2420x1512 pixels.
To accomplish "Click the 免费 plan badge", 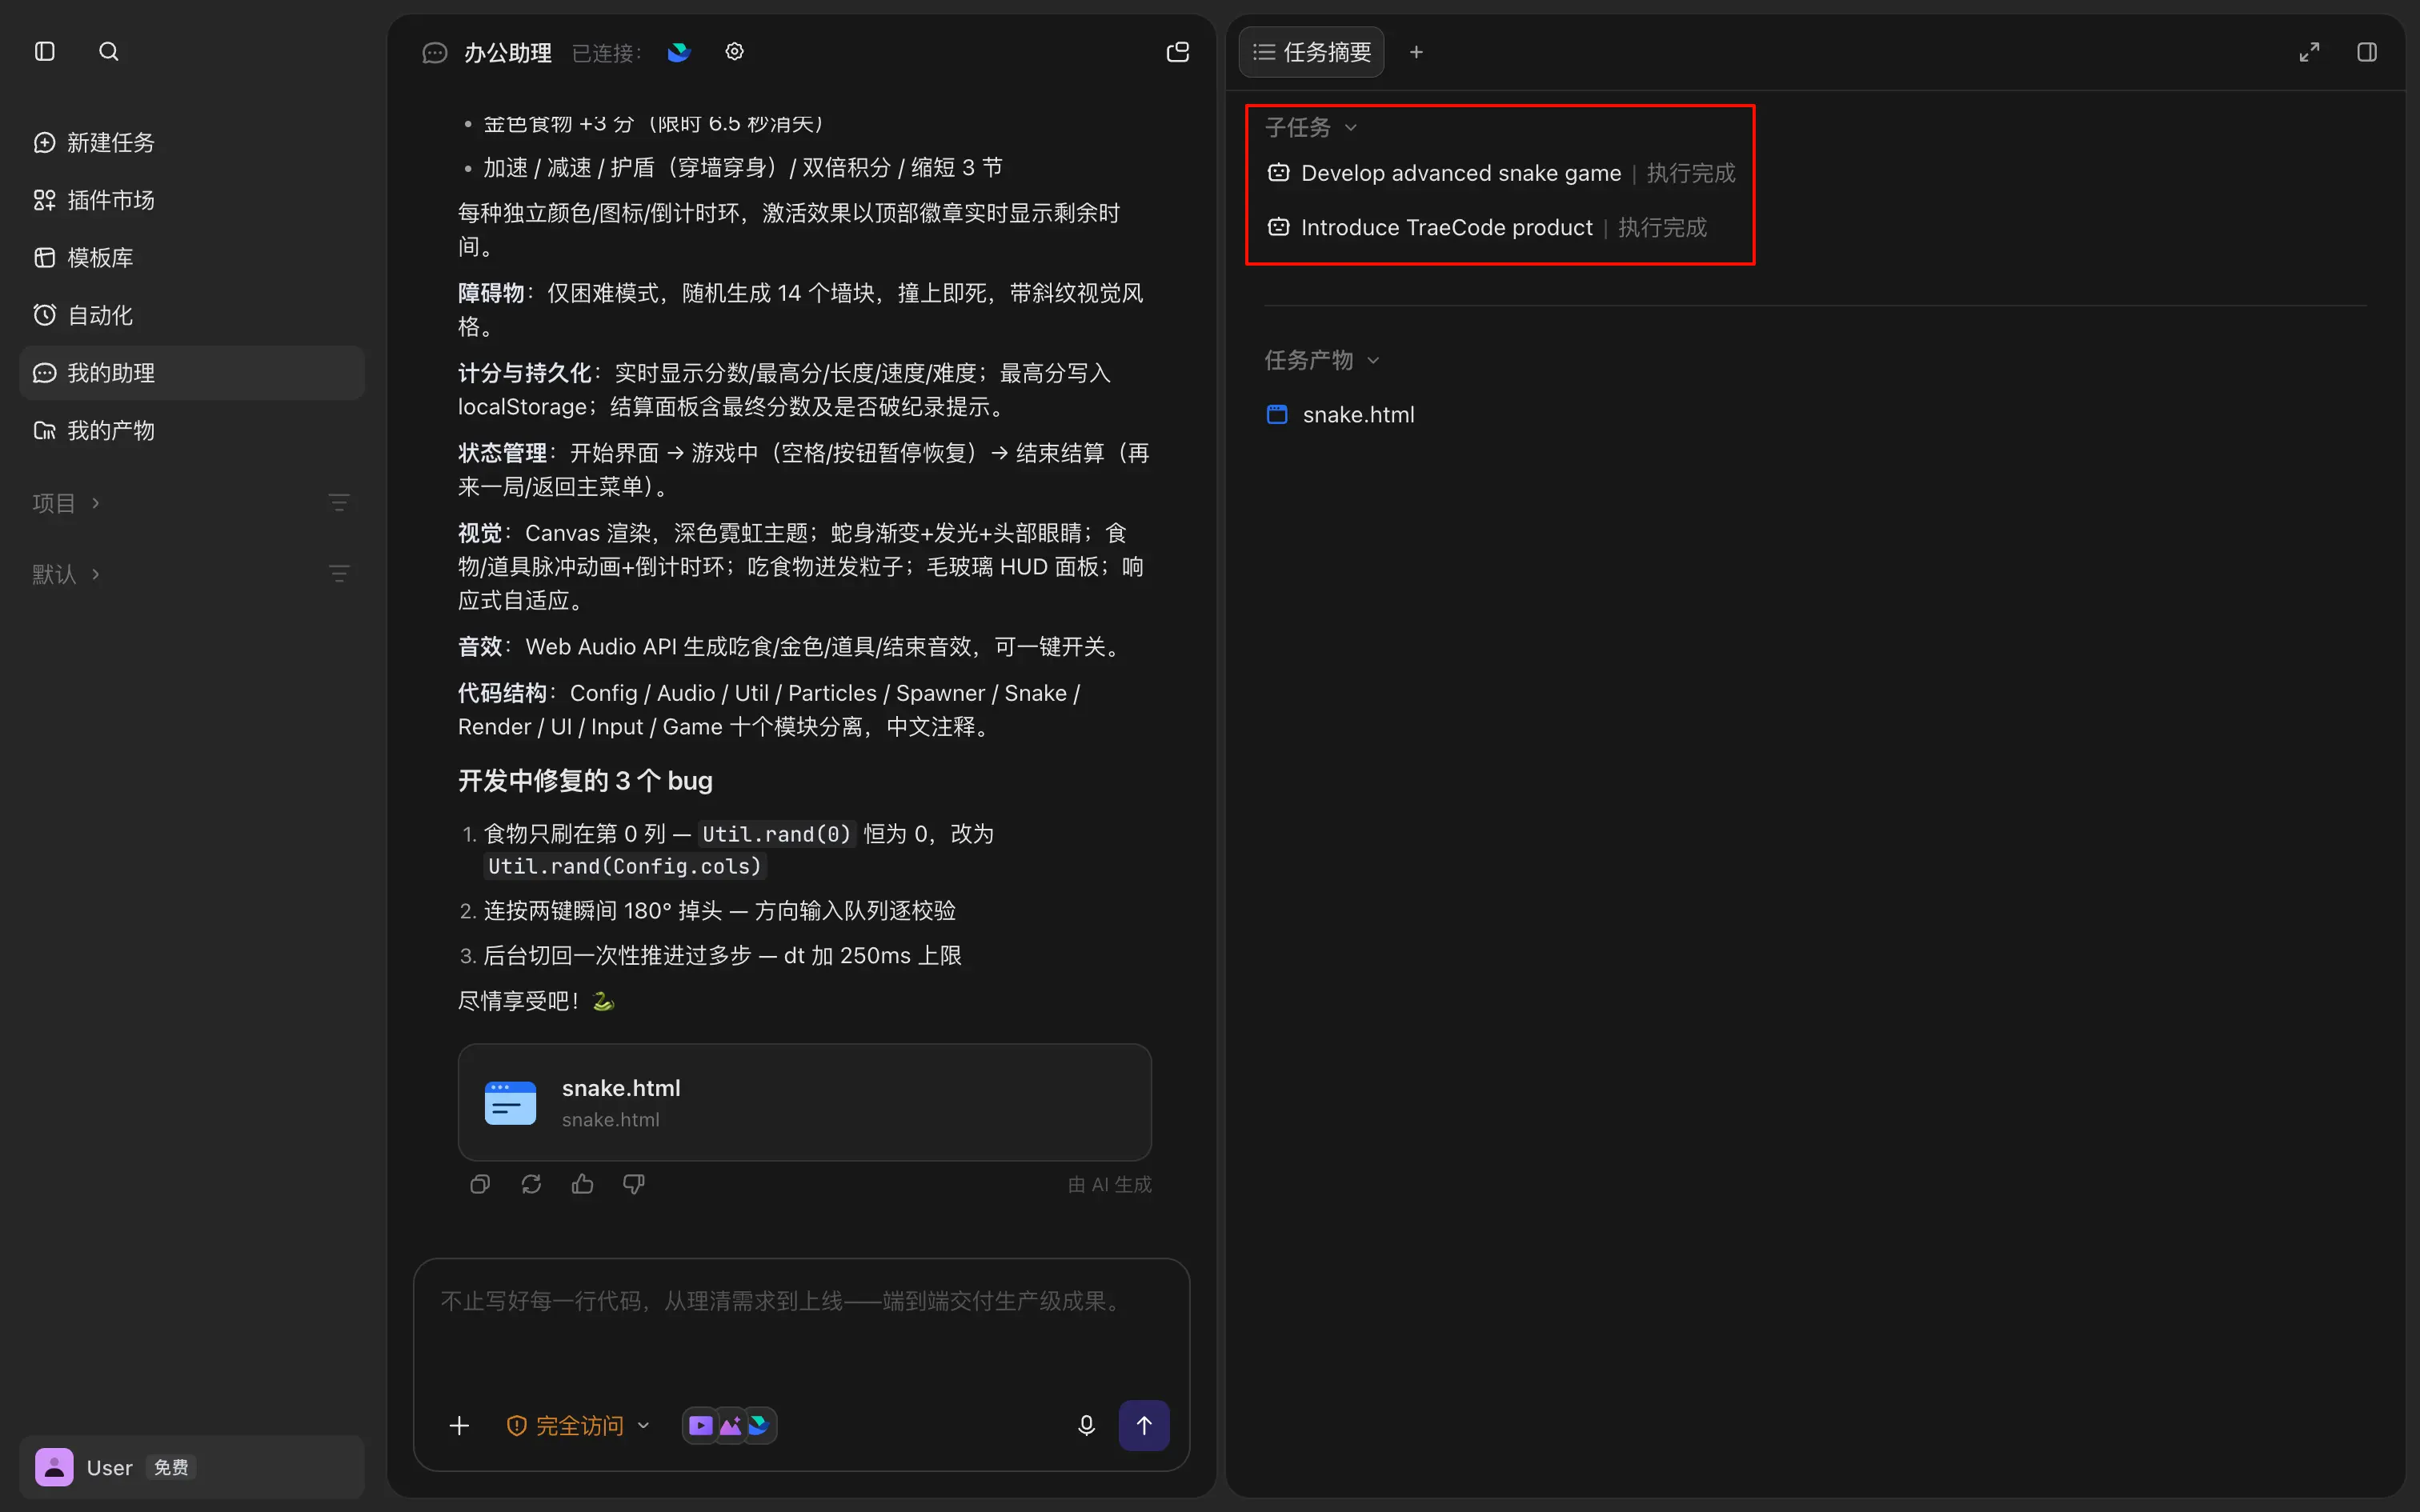I will pos(171,1467).
